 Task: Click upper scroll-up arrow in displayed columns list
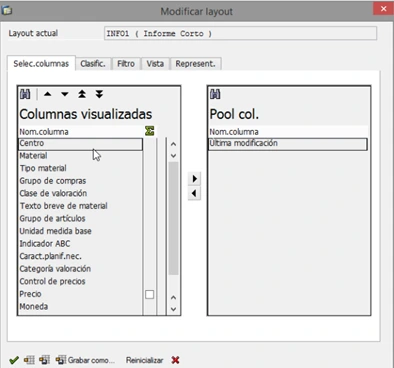[x=173, y=144]
